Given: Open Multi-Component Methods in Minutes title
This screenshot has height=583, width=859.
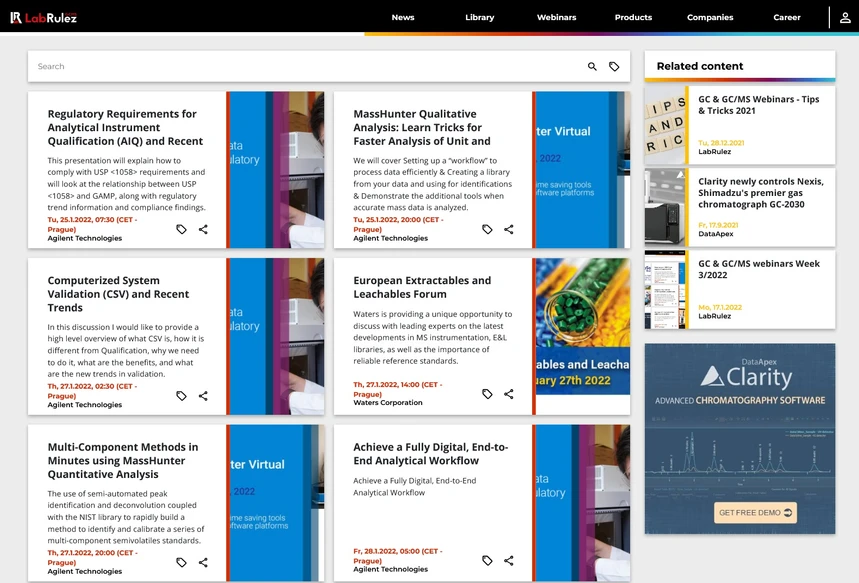Looking at the screenshot, I should coord(123,461).
